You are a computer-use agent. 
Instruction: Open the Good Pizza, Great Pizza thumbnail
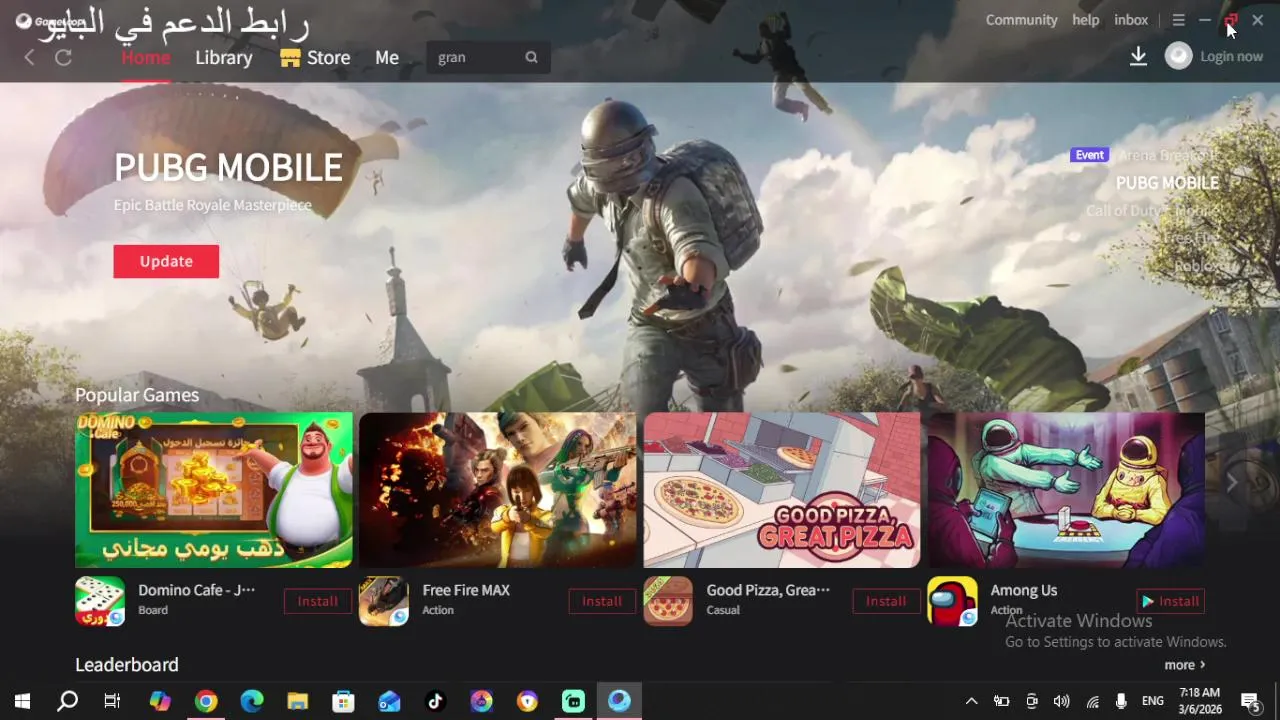pyautogui.click(x=782, y=490)
